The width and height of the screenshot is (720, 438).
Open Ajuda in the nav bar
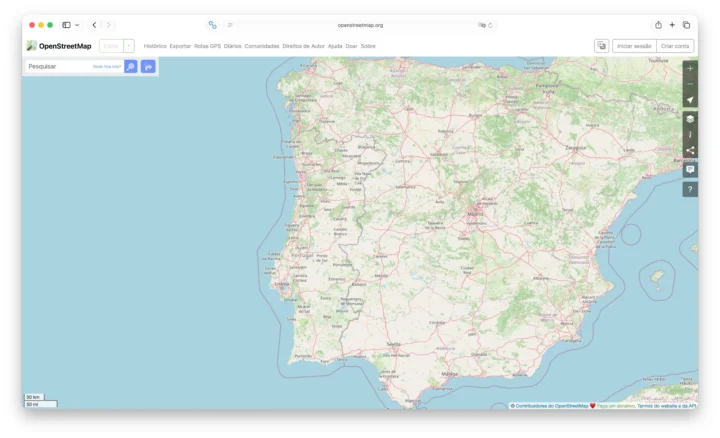click(x=335, y=46)
